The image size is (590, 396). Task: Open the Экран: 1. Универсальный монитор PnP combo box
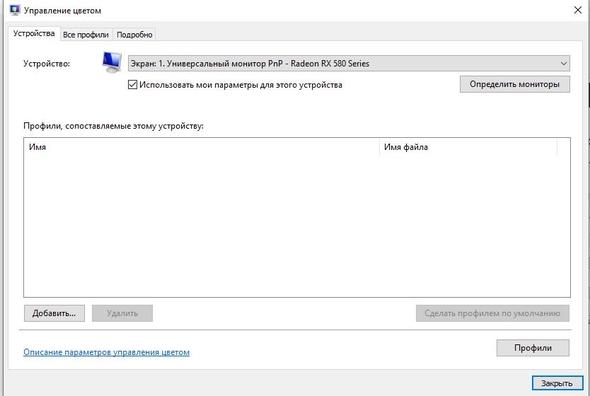pyautogui.click(x=348, y=64)
